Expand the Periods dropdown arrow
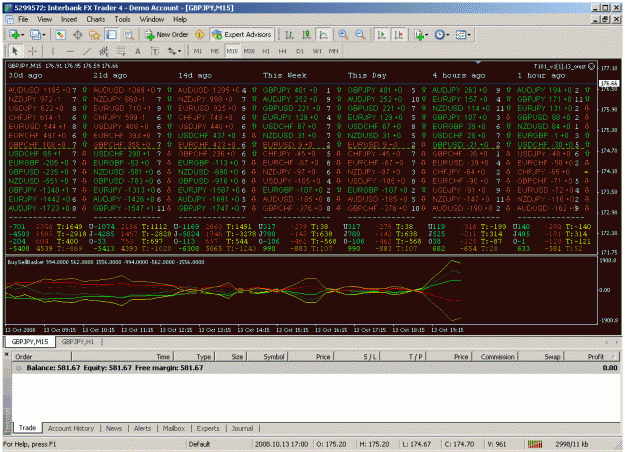This screenshot has height=452, width=625. coord(448,35)
